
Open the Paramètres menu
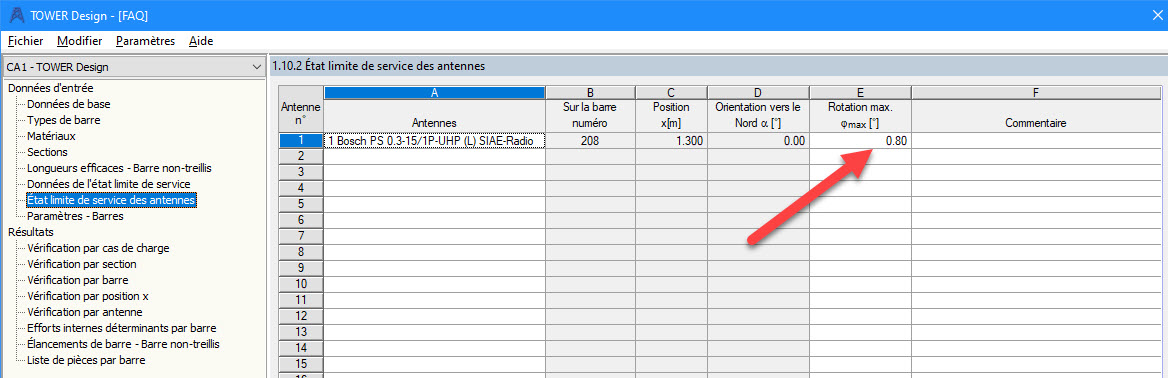coord(145,41)
